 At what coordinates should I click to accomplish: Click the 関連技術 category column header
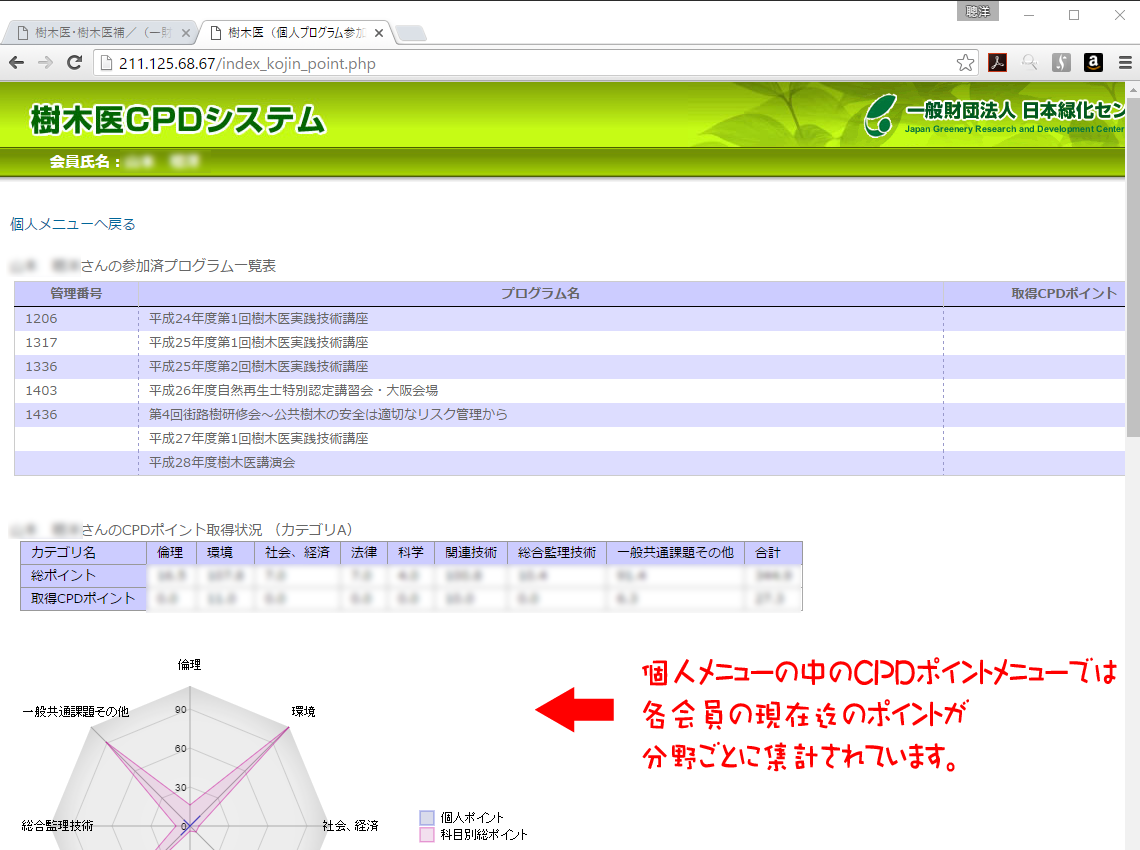tap(471, 553)
